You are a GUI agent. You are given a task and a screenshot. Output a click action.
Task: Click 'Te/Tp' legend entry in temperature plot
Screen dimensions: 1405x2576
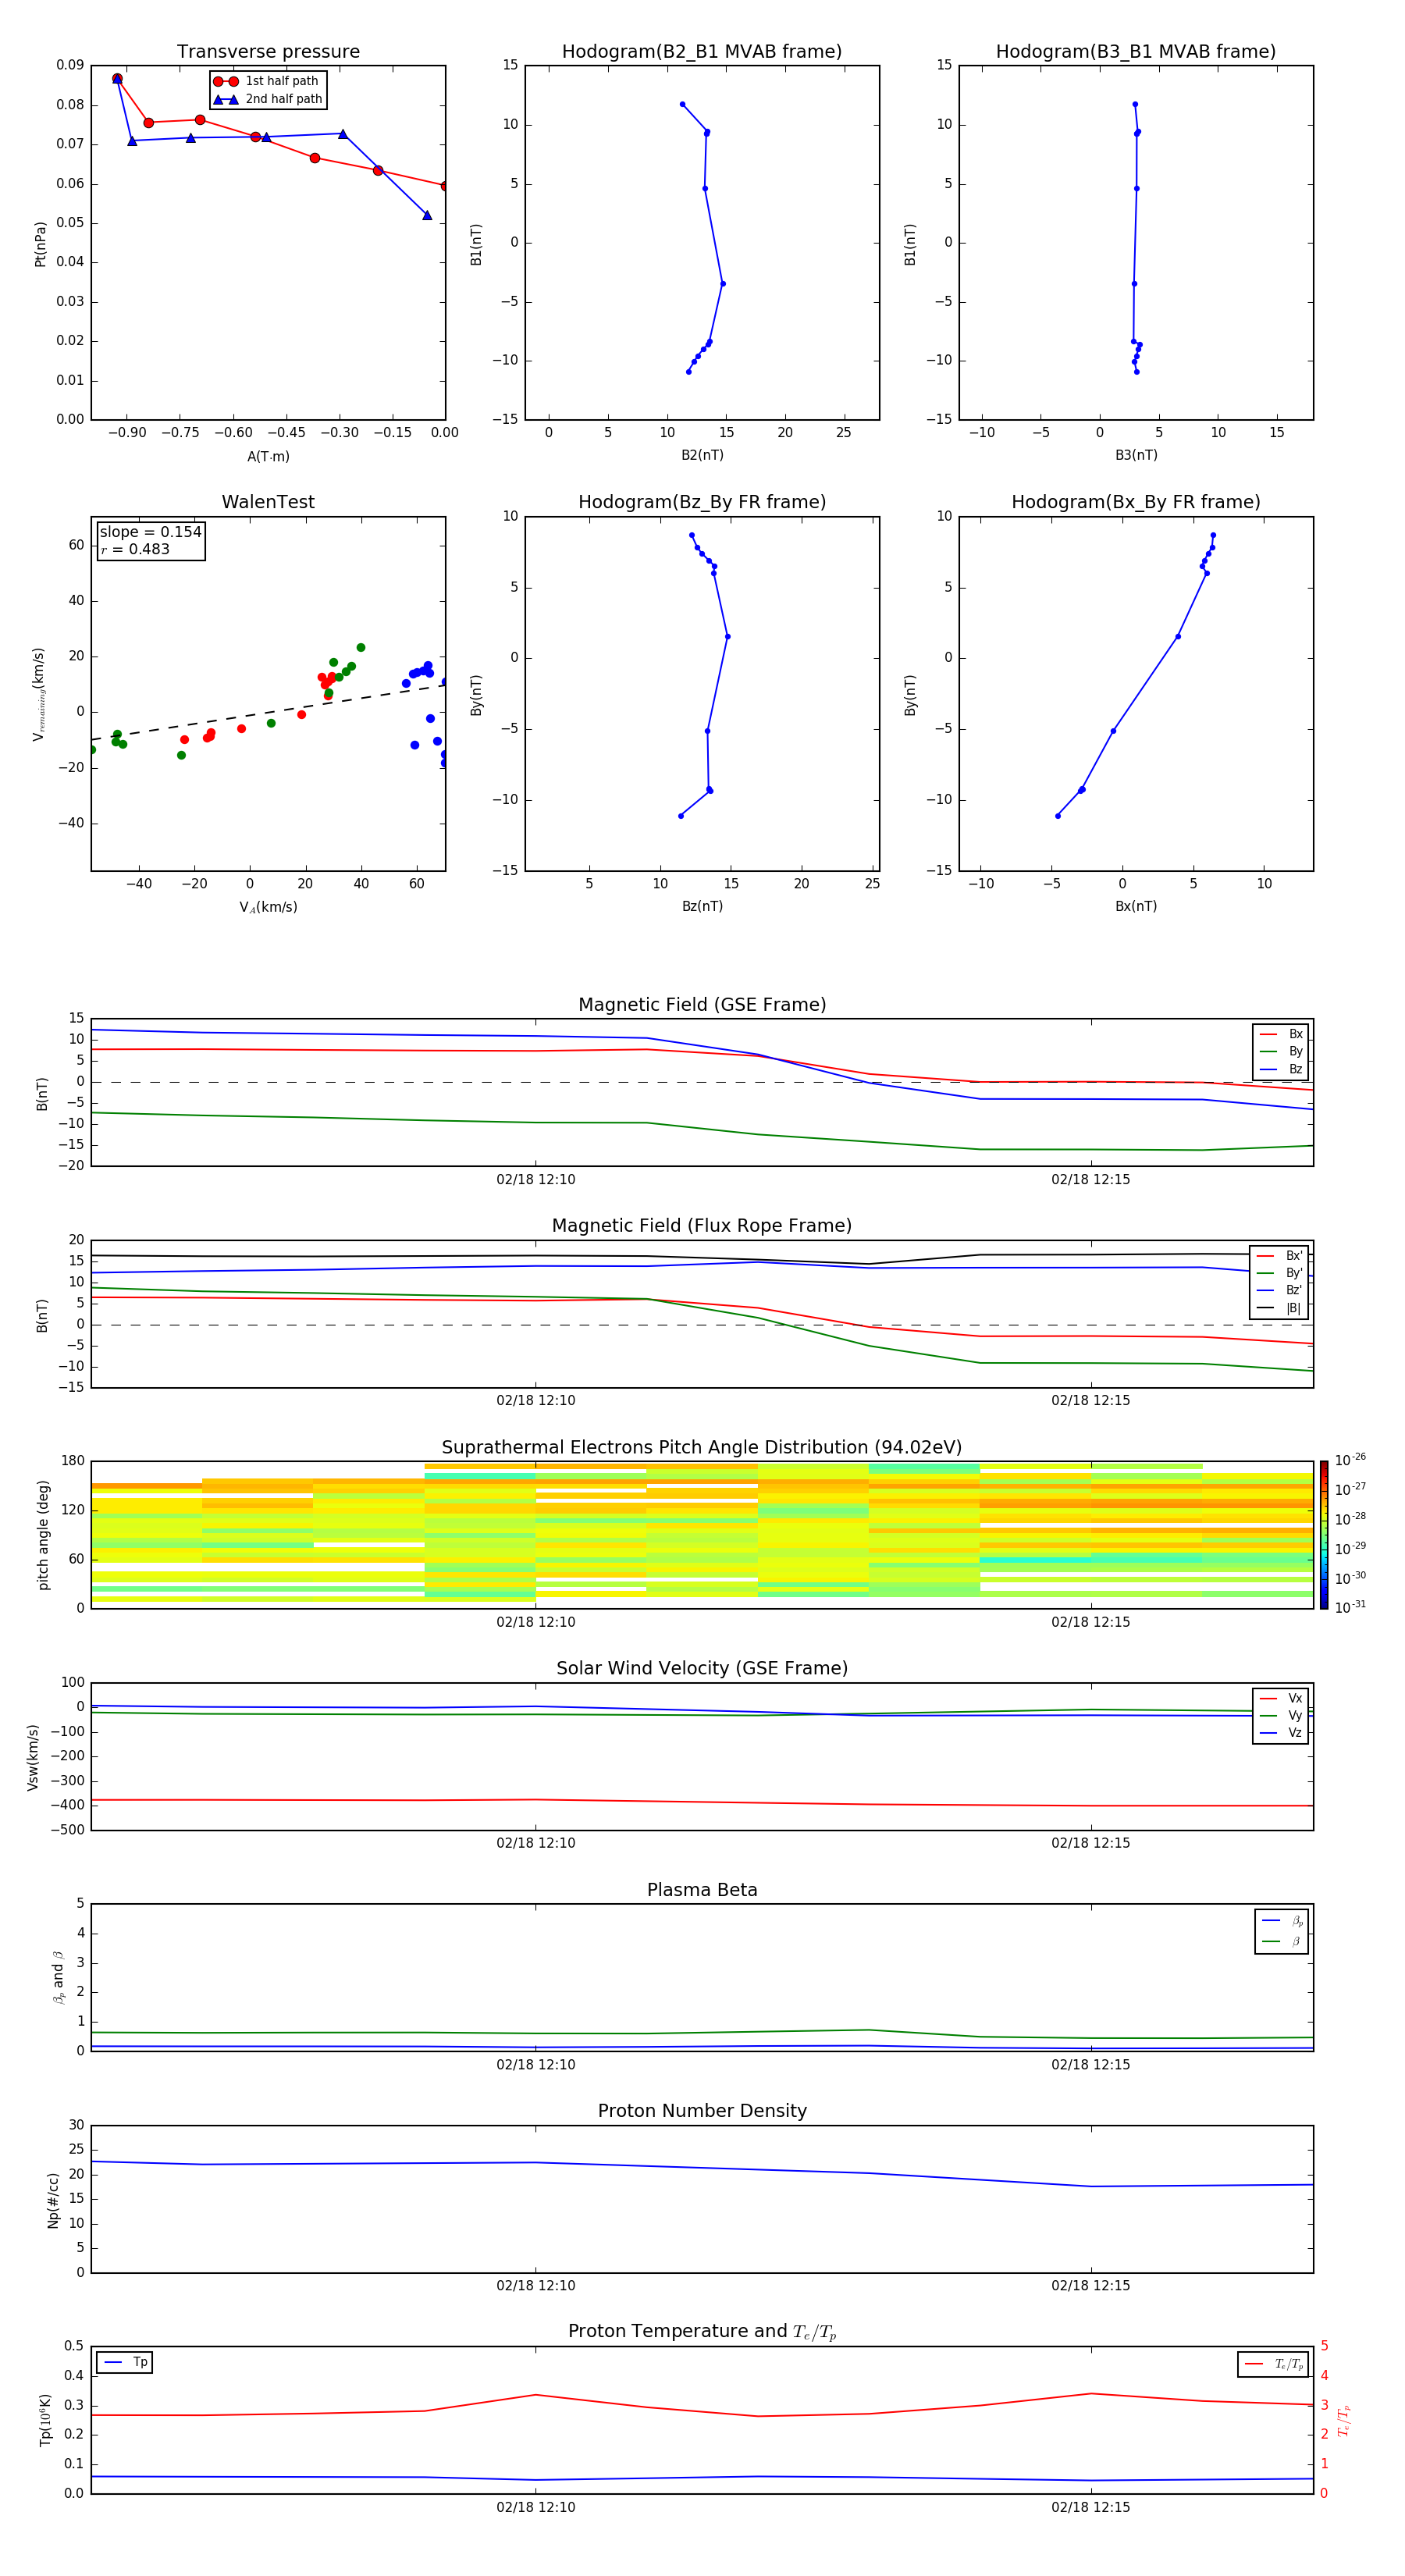(1274, 2364)
